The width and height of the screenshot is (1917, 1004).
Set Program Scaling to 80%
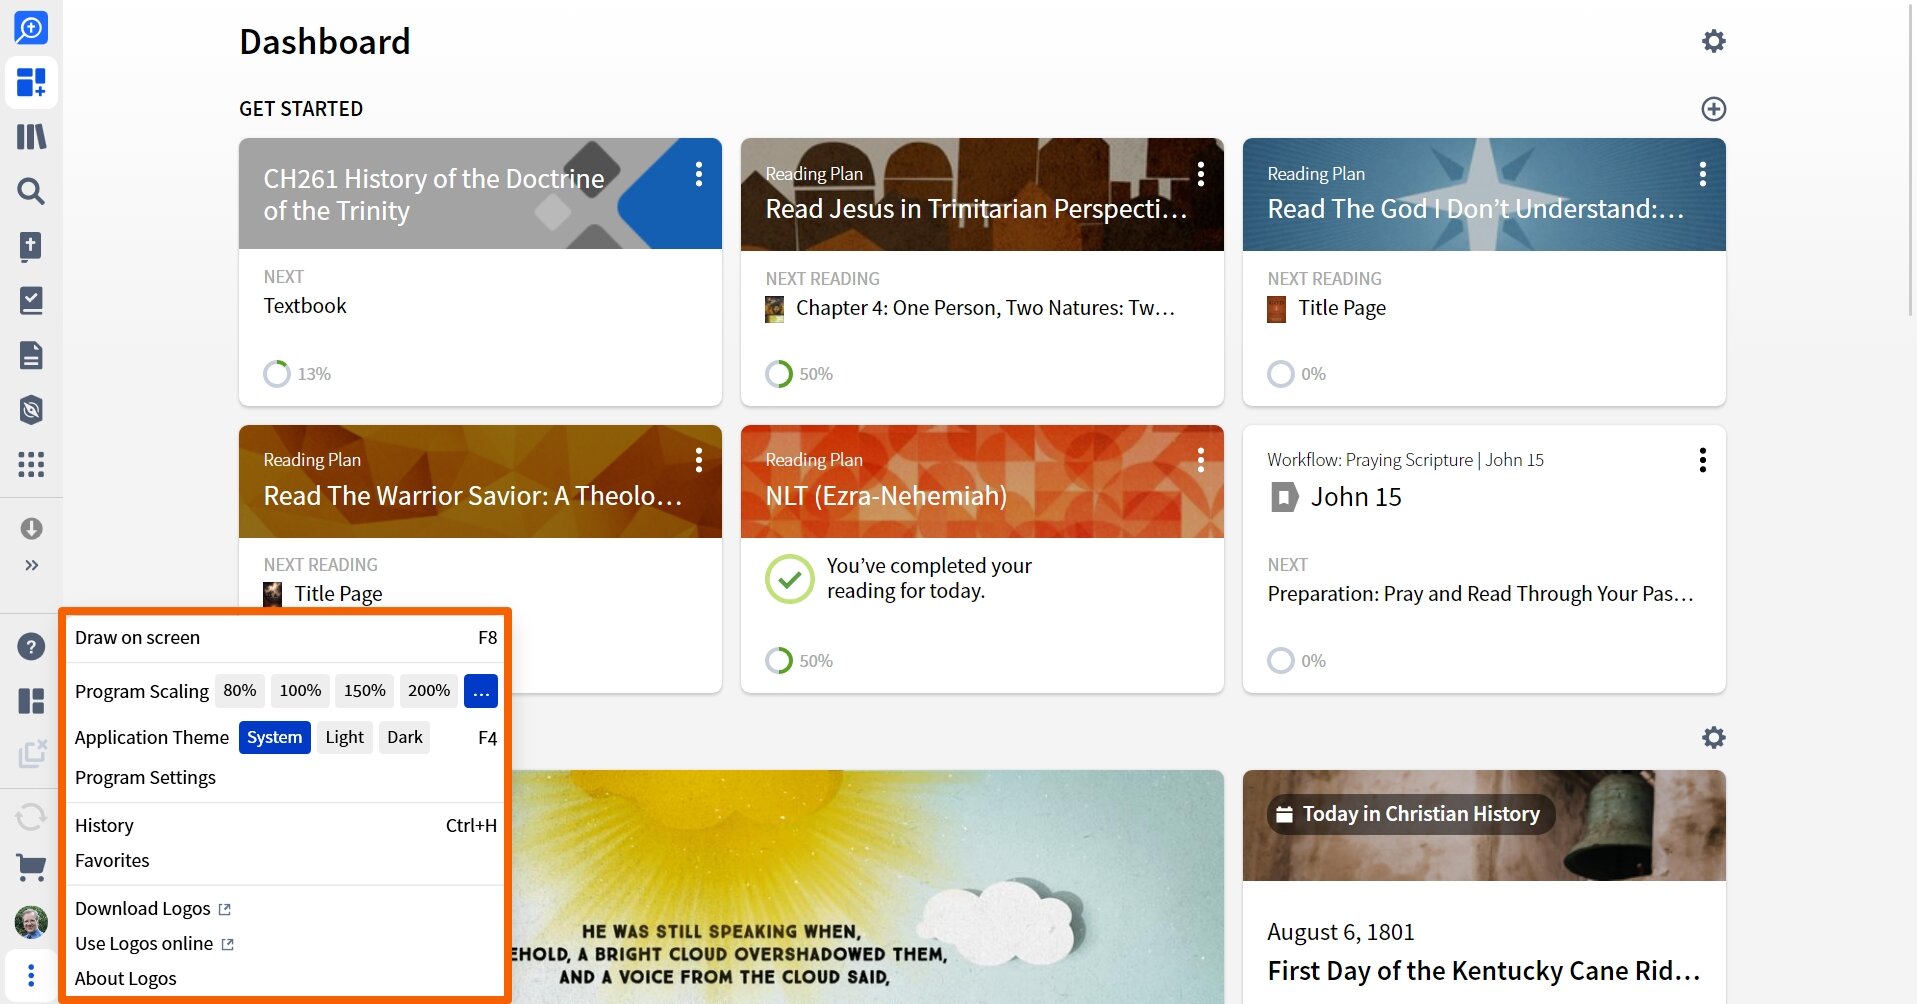point(240,690)
